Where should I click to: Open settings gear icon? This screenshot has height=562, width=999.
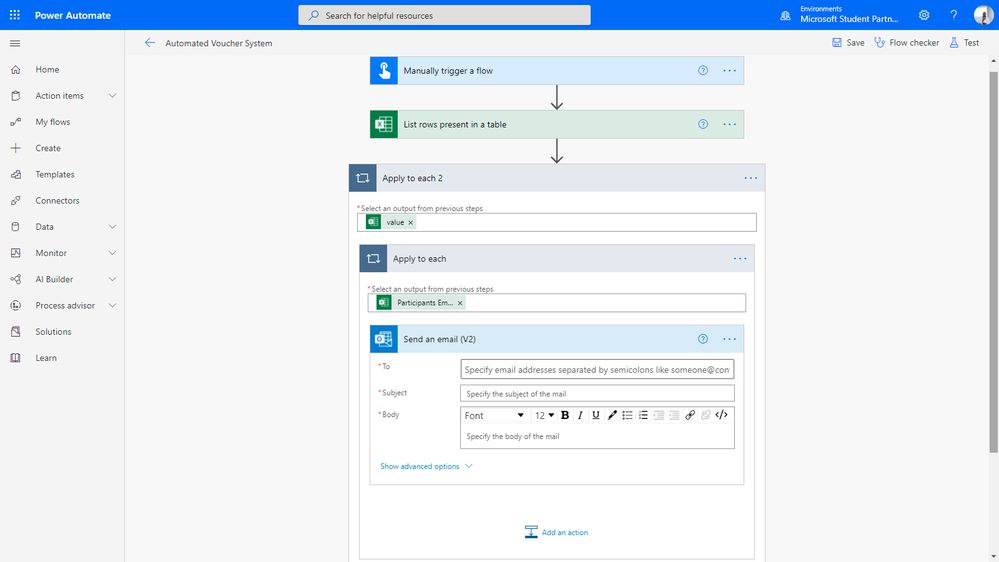[924, 15]
